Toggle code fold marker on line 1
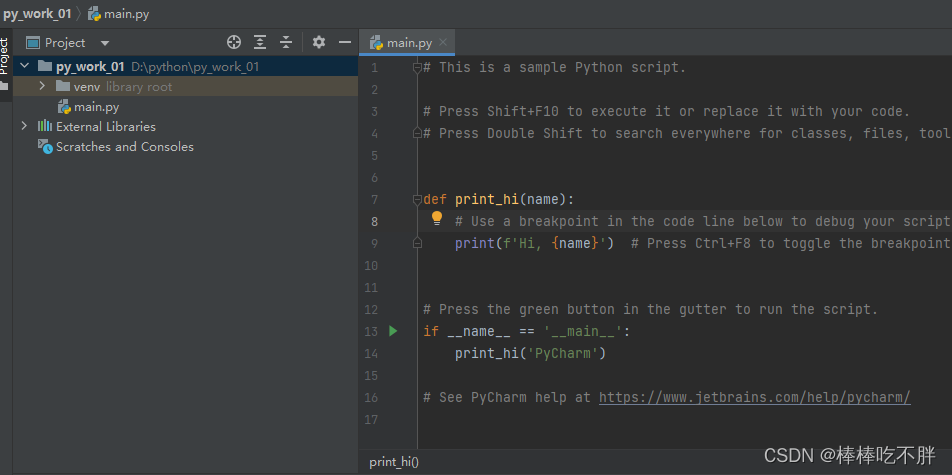The width and height of the screenshot is (952, 475). tap(417, 68)
